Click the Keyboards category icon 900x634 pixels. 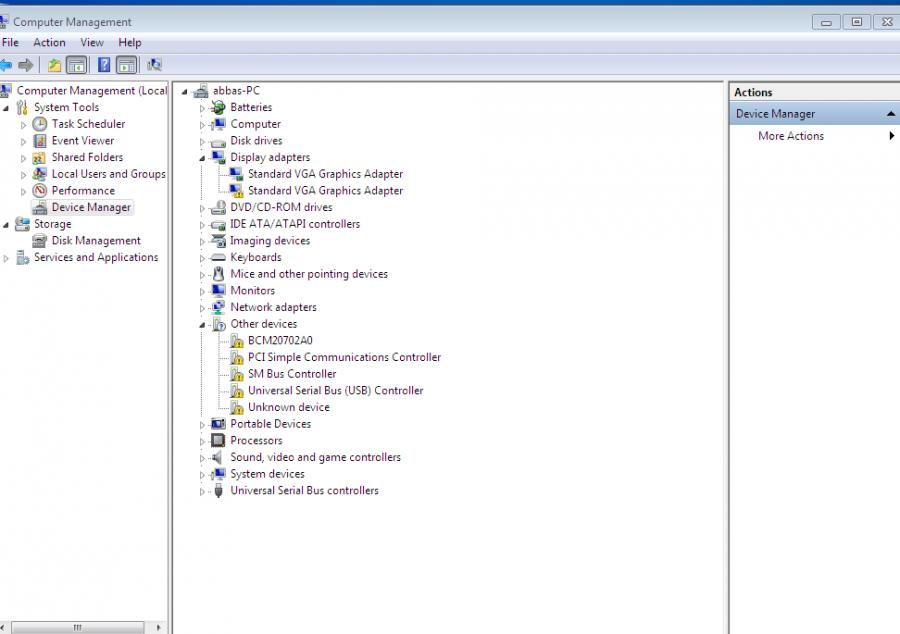218,258
